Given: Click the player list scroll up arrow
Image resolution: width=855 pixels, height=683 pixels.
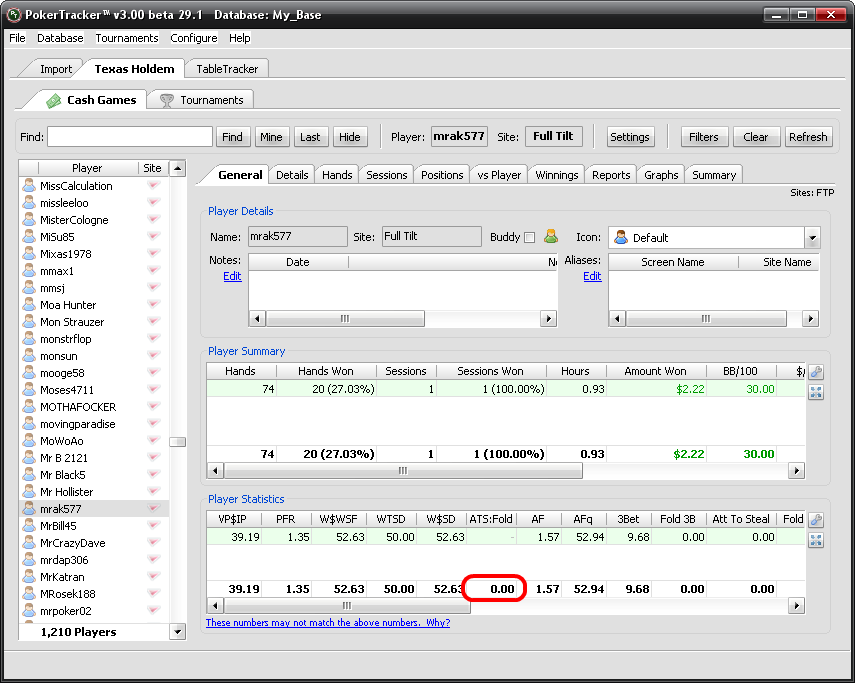Looking at the screenshot, I should pyautogui.click(x=178, y=168).
